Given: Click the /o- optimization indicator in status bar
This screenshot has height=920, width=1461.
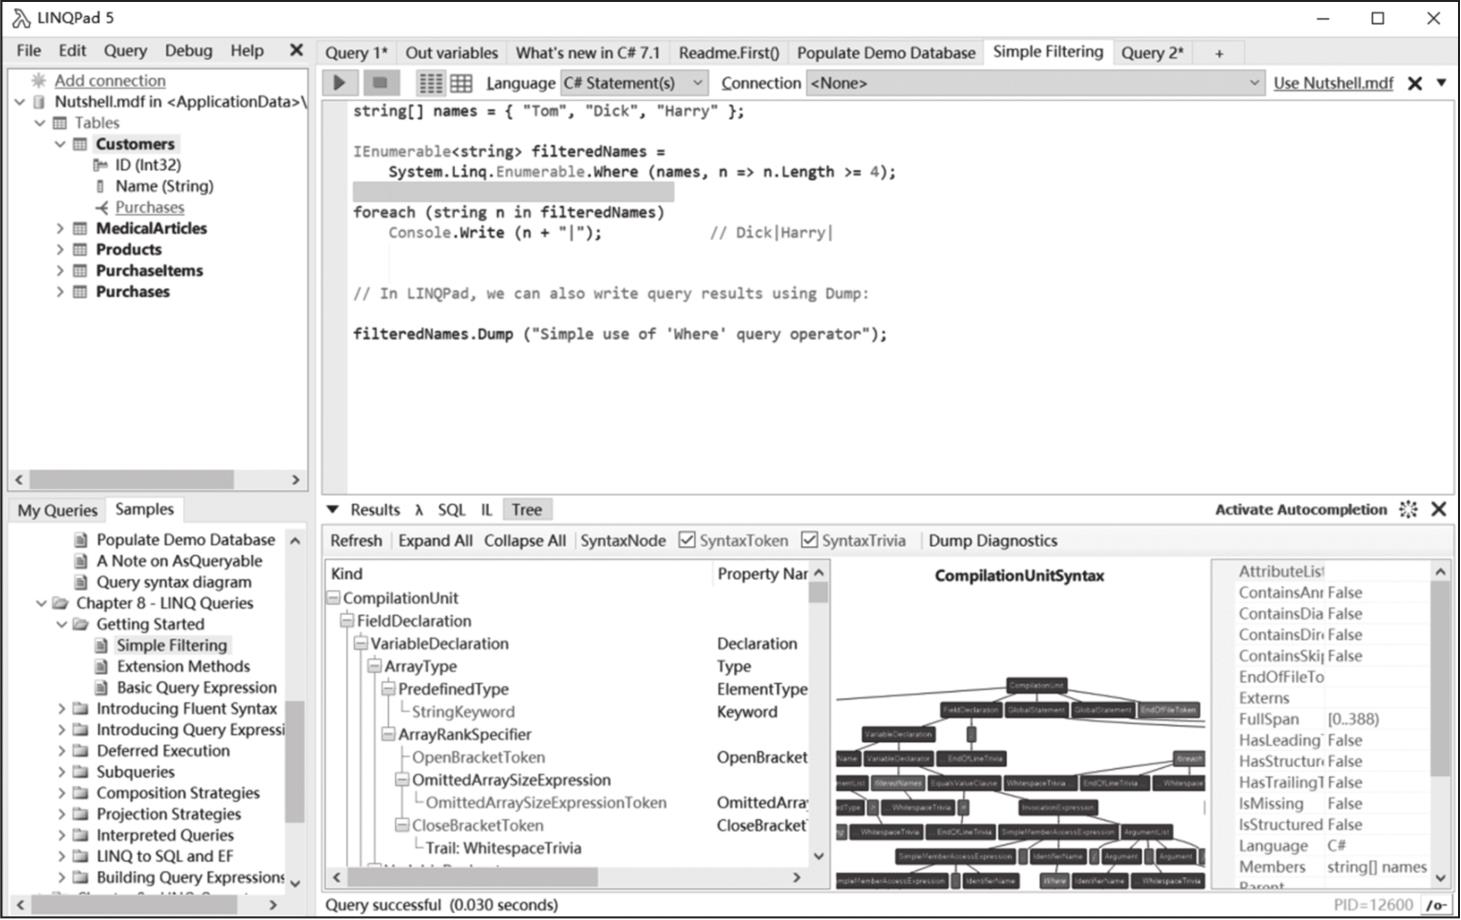Looking at the screenshot, I should pyautogui.click(x=1436, y=905).
